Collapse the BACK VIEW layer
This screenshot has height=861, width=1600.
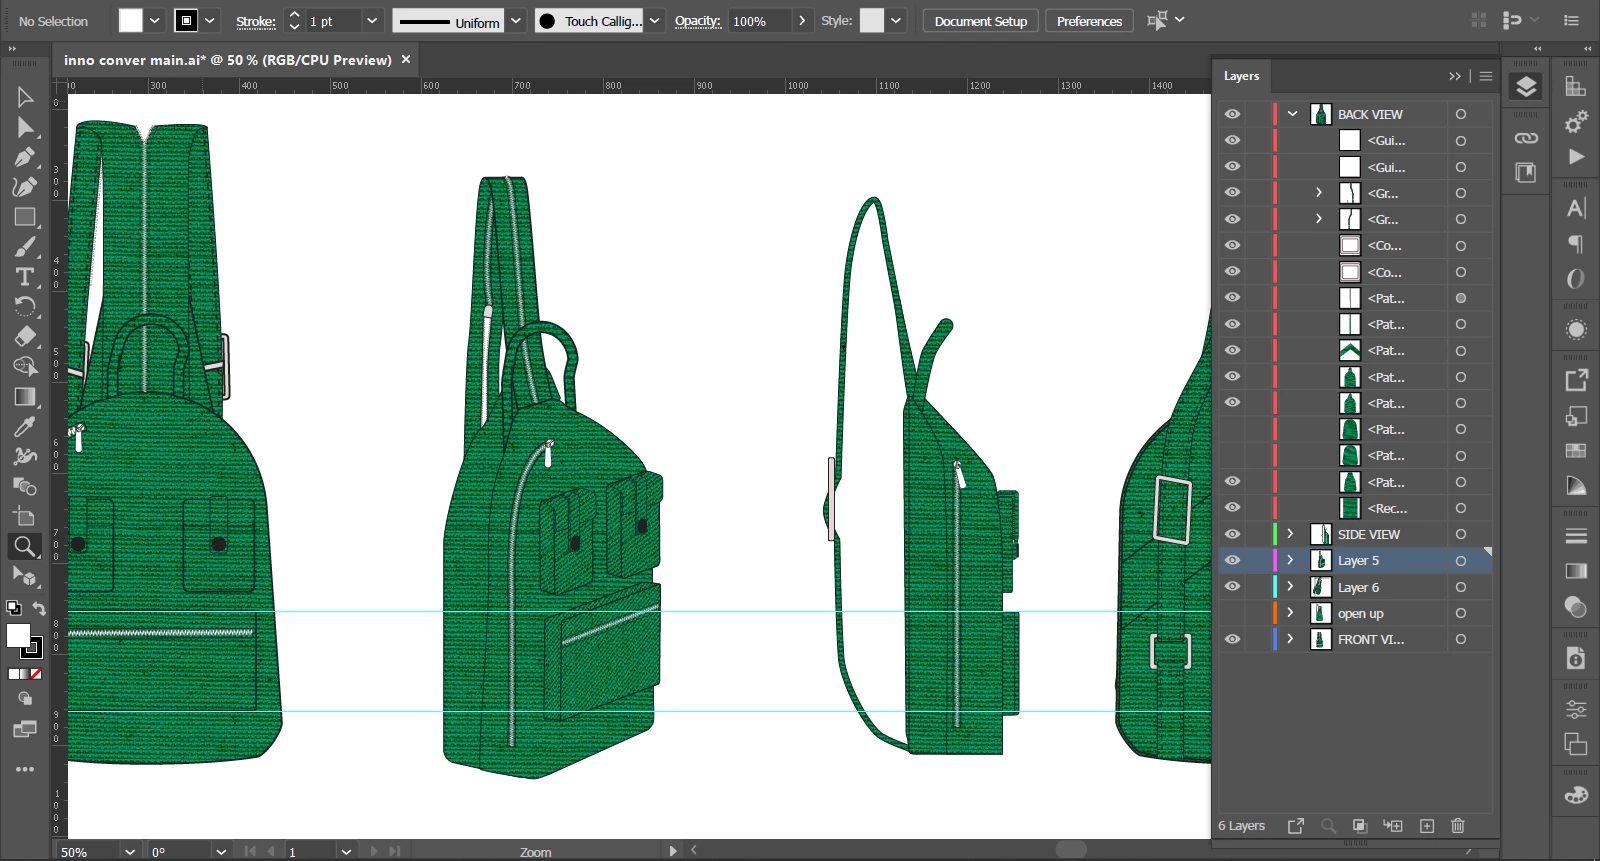tap(1292, 114)
